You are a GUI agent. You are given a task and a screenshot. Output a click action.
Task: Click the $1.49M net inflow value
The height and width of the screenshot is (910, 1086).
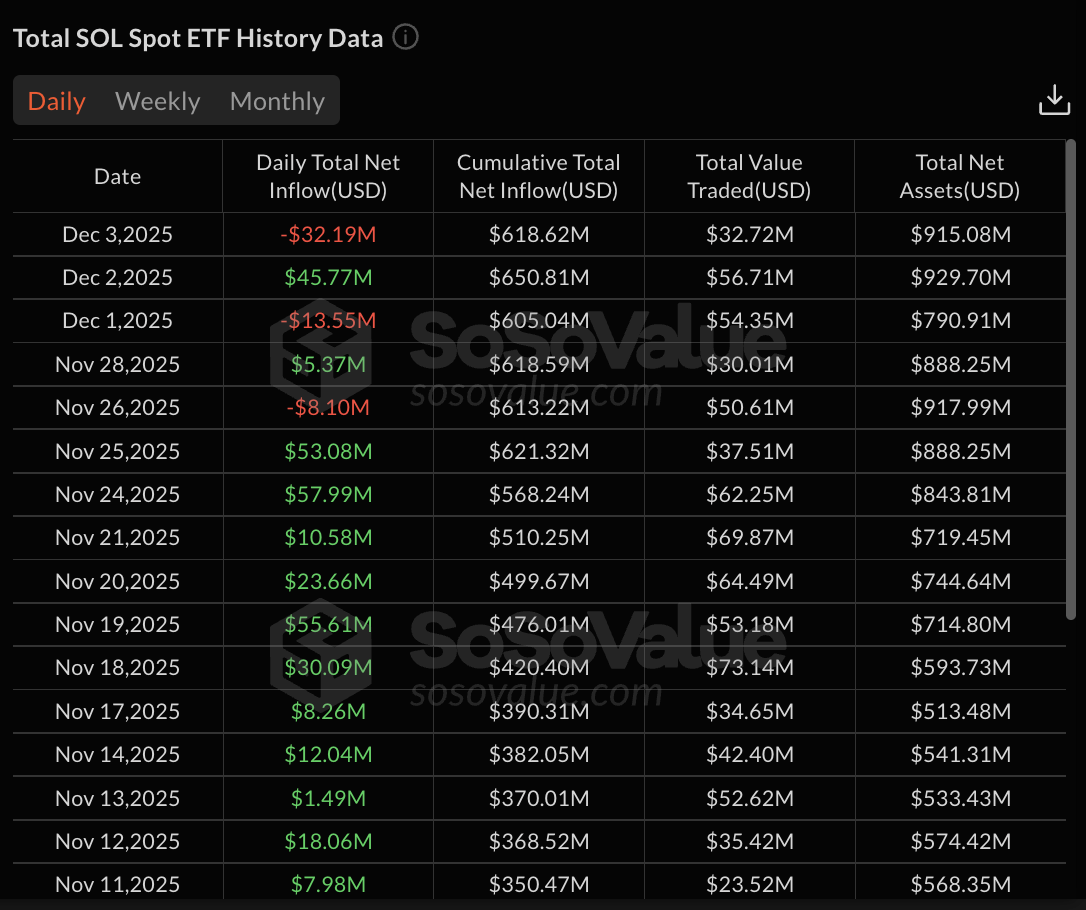pos(328,798)
